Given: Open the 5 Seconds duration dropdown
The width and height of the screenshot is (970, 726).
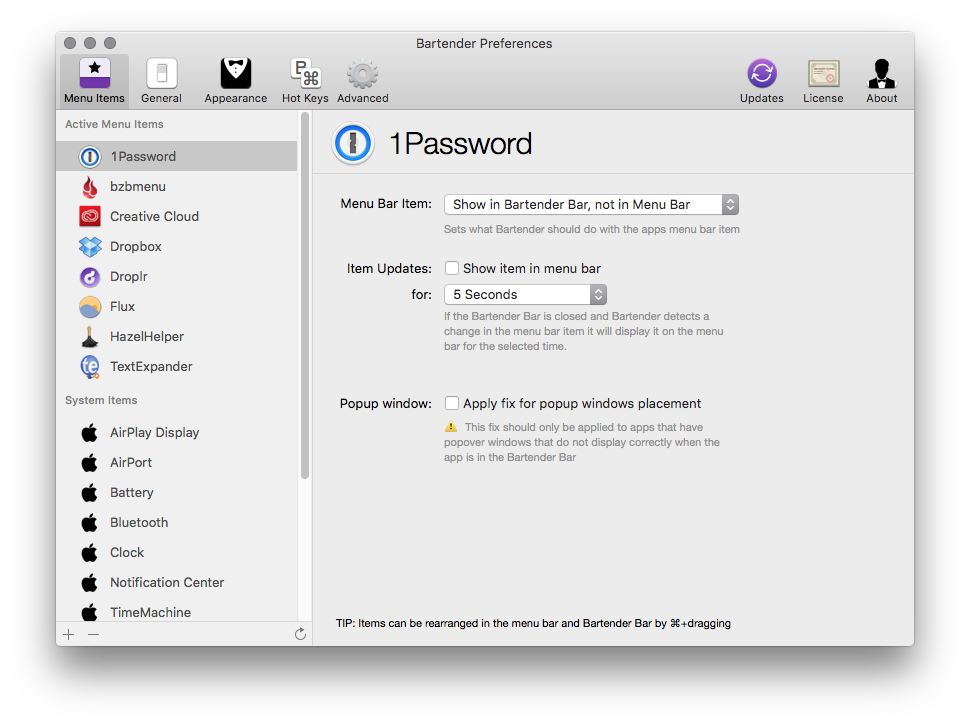Looking at the screenshot, I should pyautogui.click(x=525, y=294).
